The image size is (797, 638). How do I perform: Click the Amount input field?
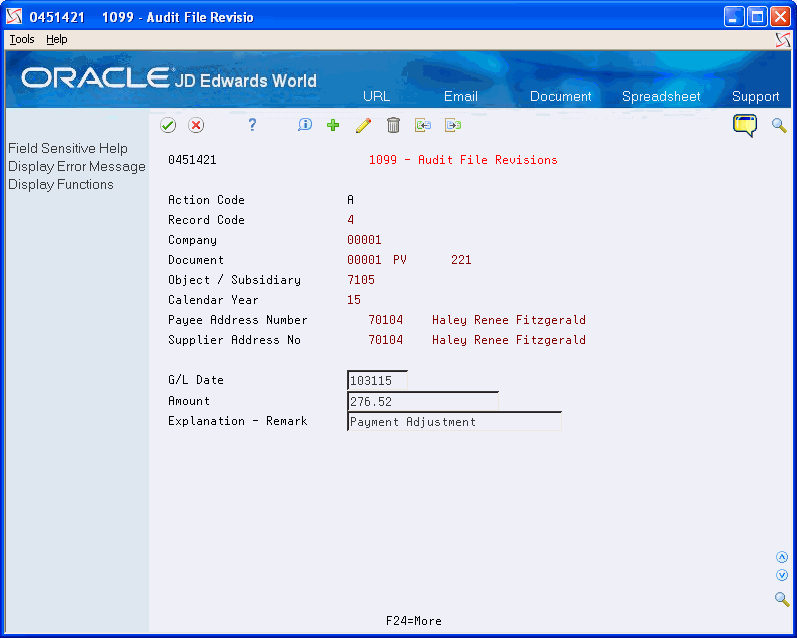422,402
